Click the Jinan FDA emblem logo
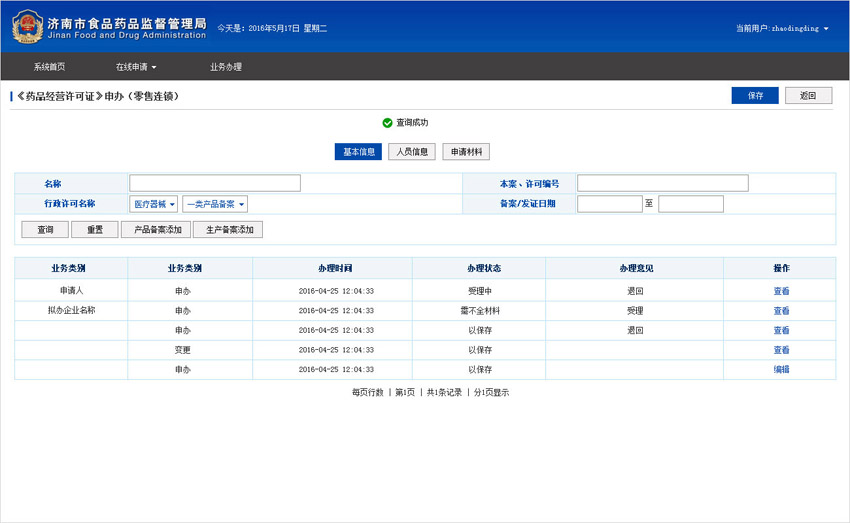Image resolution: width=850 pixels, height=523 pixels. point(27,27)
